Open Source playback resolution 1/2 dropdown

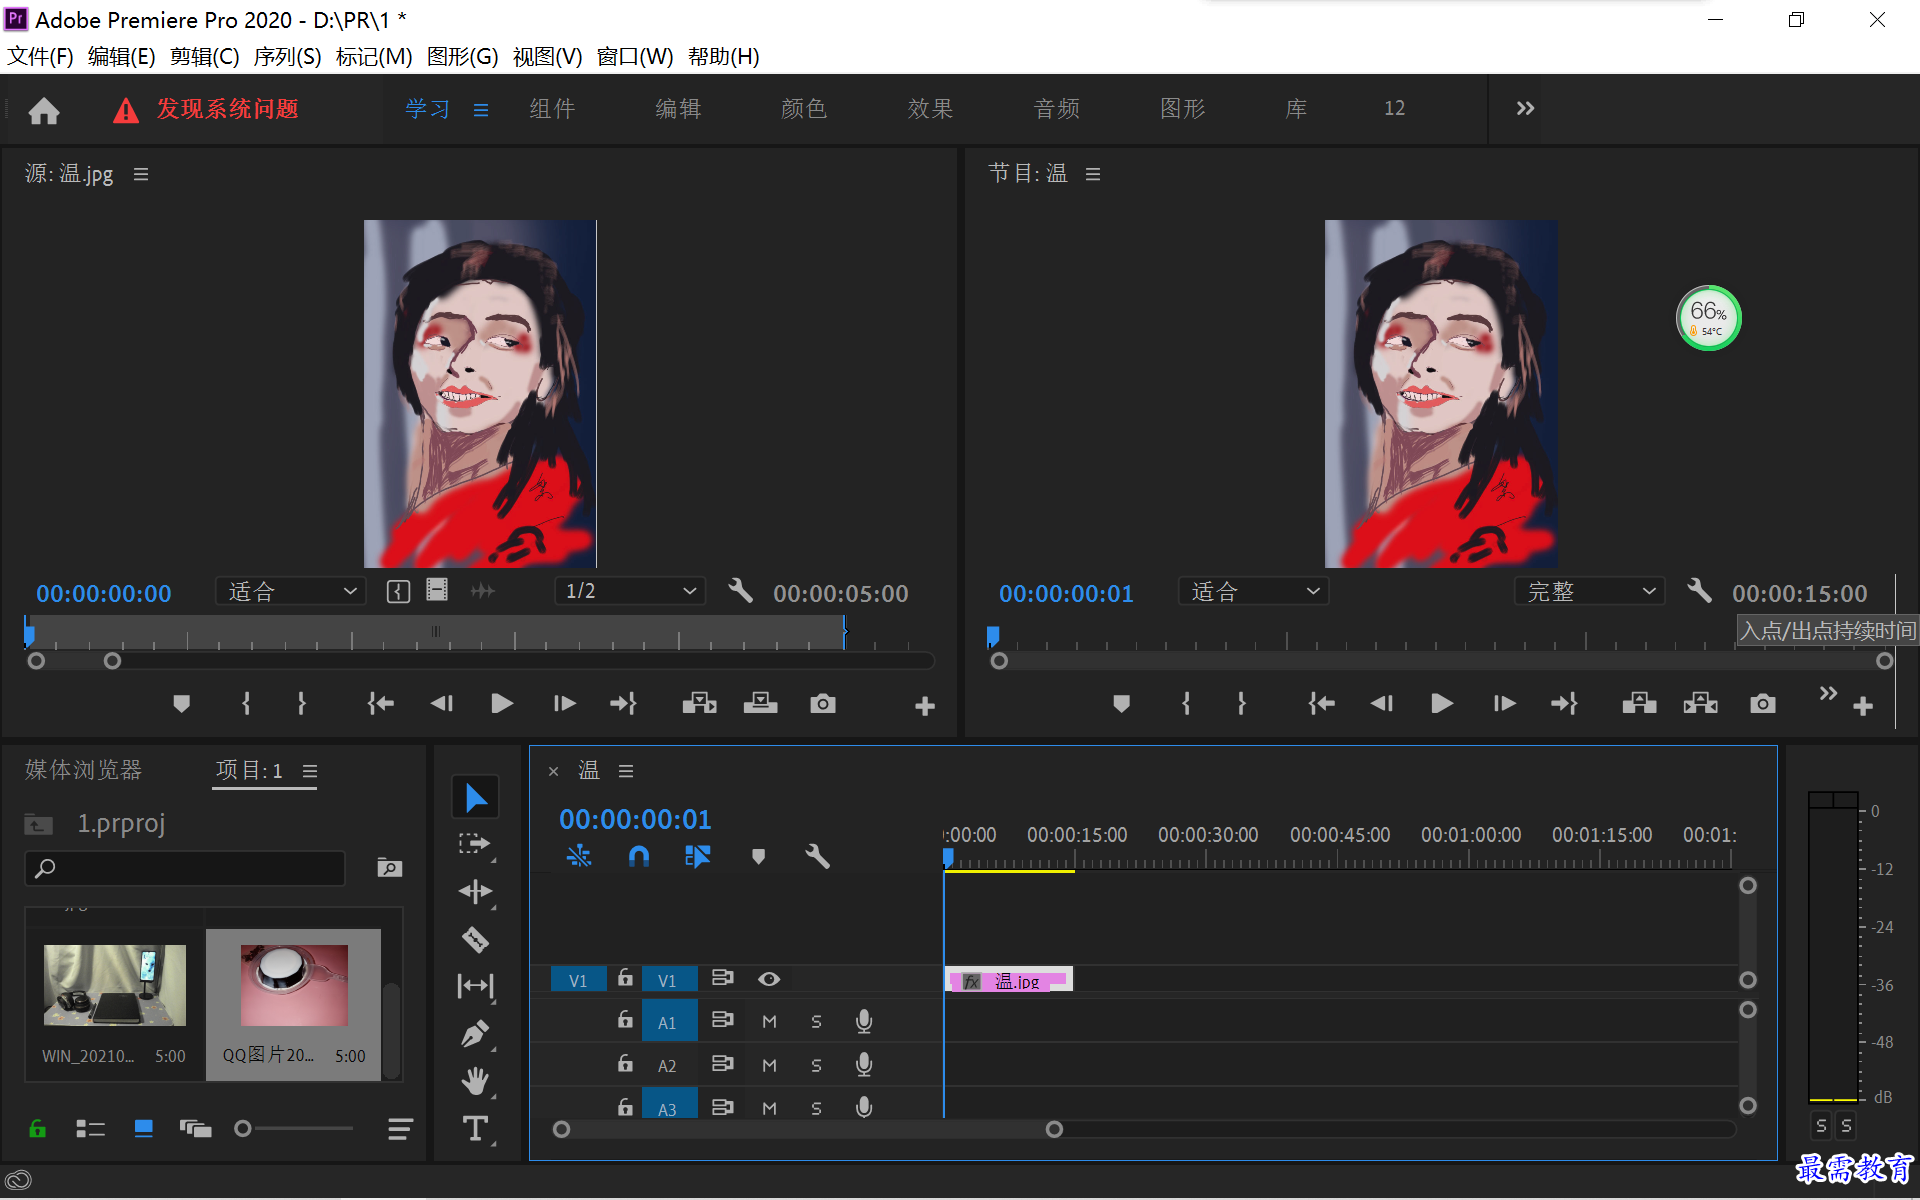pyautogui.click(x=630, y=592)
